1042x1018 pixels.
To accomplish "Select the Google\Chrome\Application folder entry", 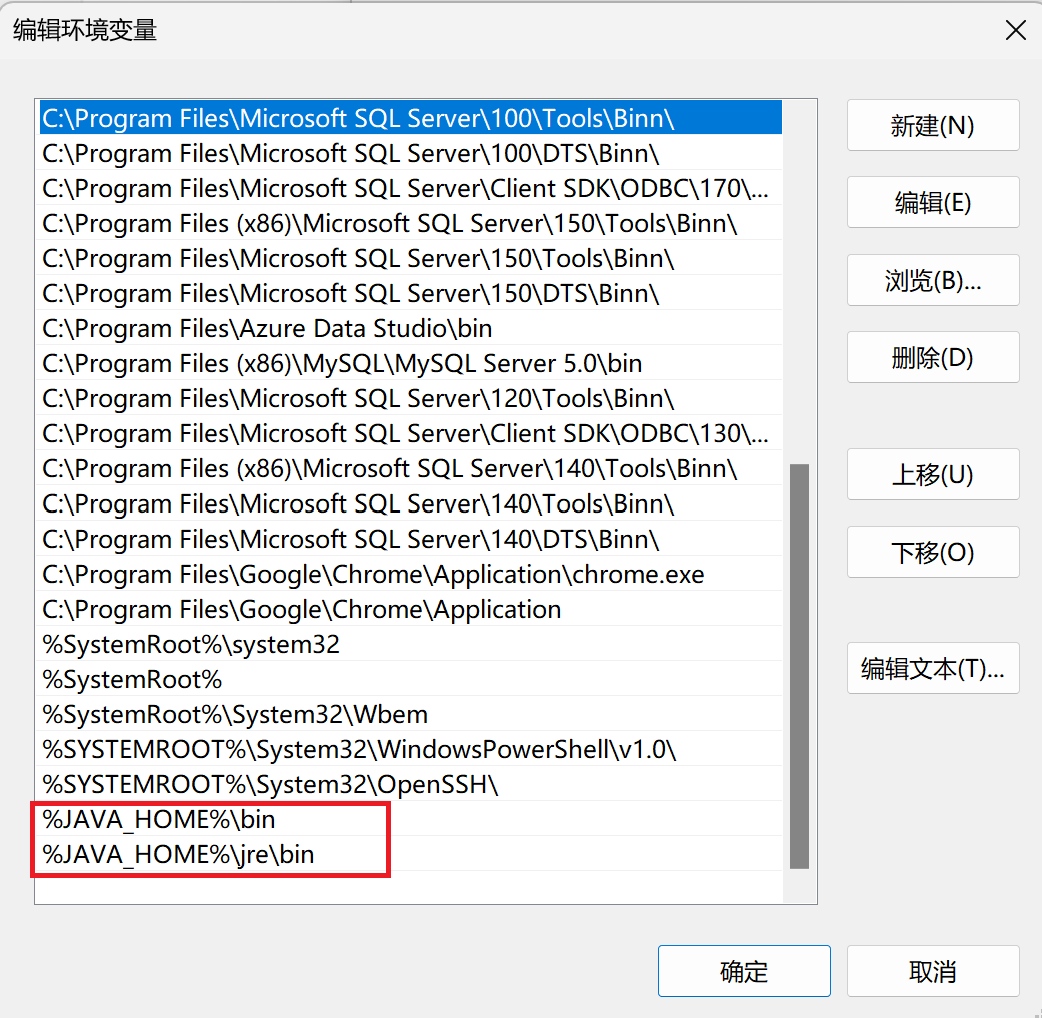I will click(411, 609).
